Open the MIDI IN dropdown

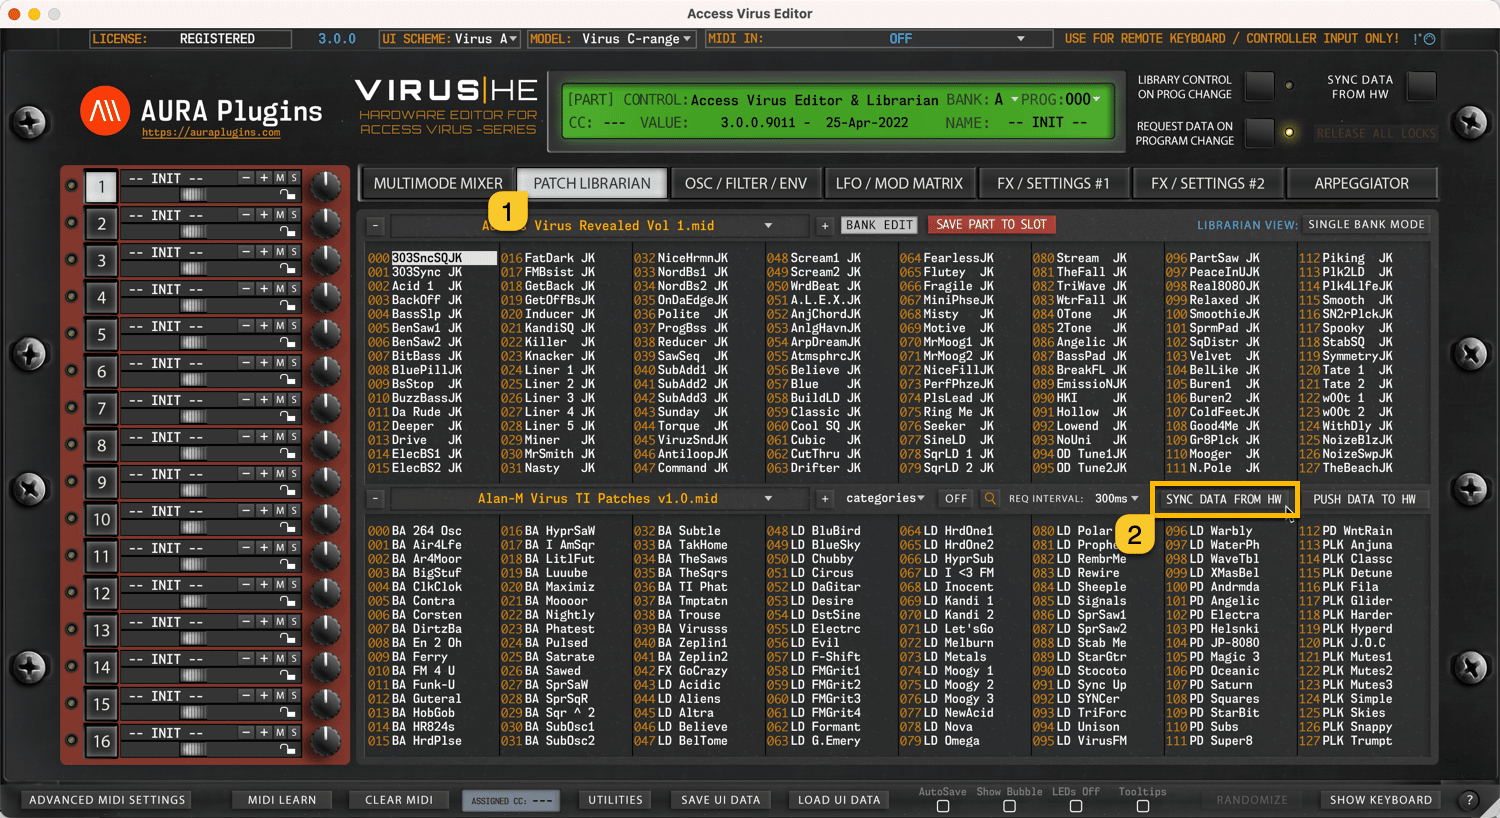point(879,39)
